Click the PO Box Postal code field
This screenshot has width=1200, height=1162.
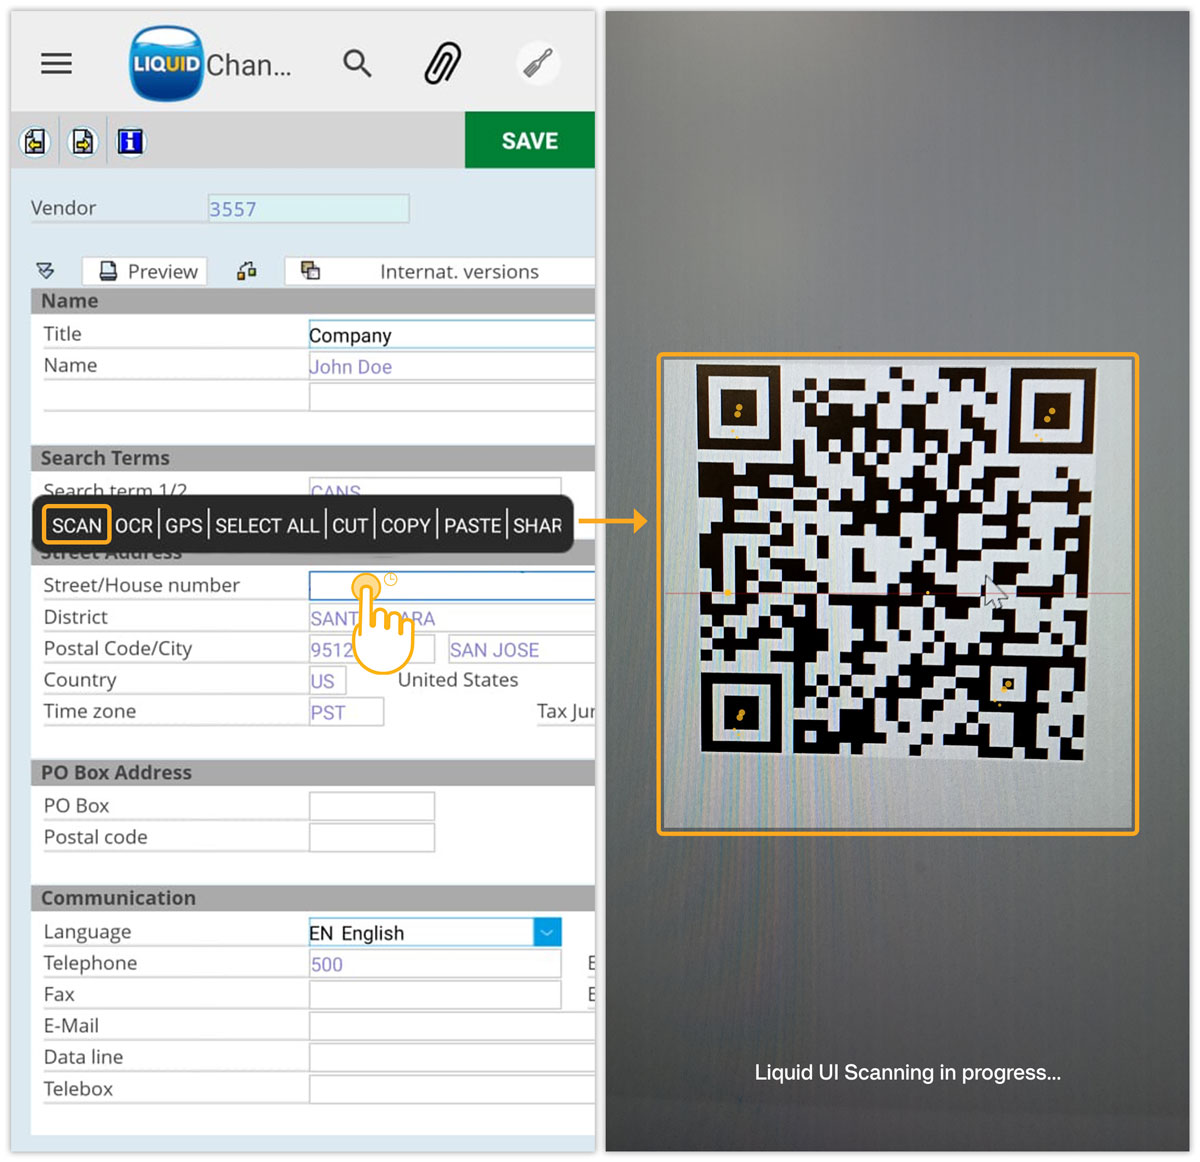(371, 837)
